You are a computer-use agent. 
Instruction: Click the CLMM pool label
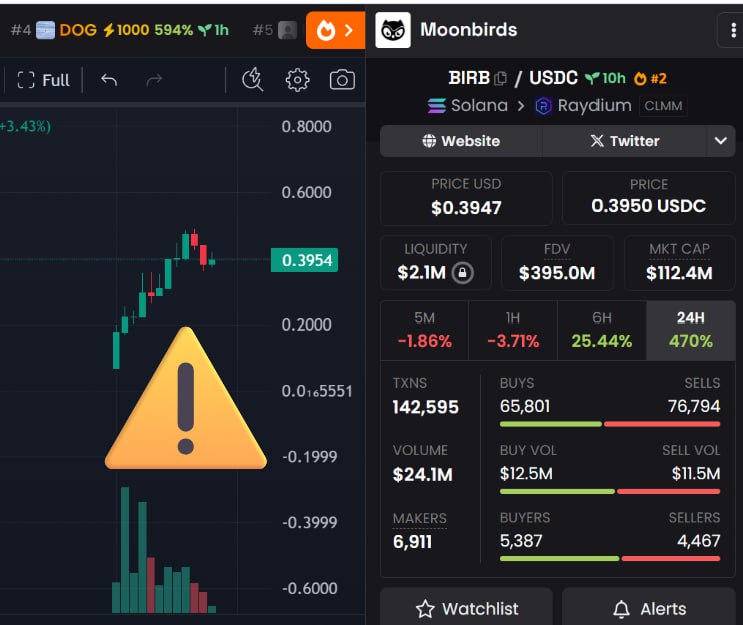point(663,106)
